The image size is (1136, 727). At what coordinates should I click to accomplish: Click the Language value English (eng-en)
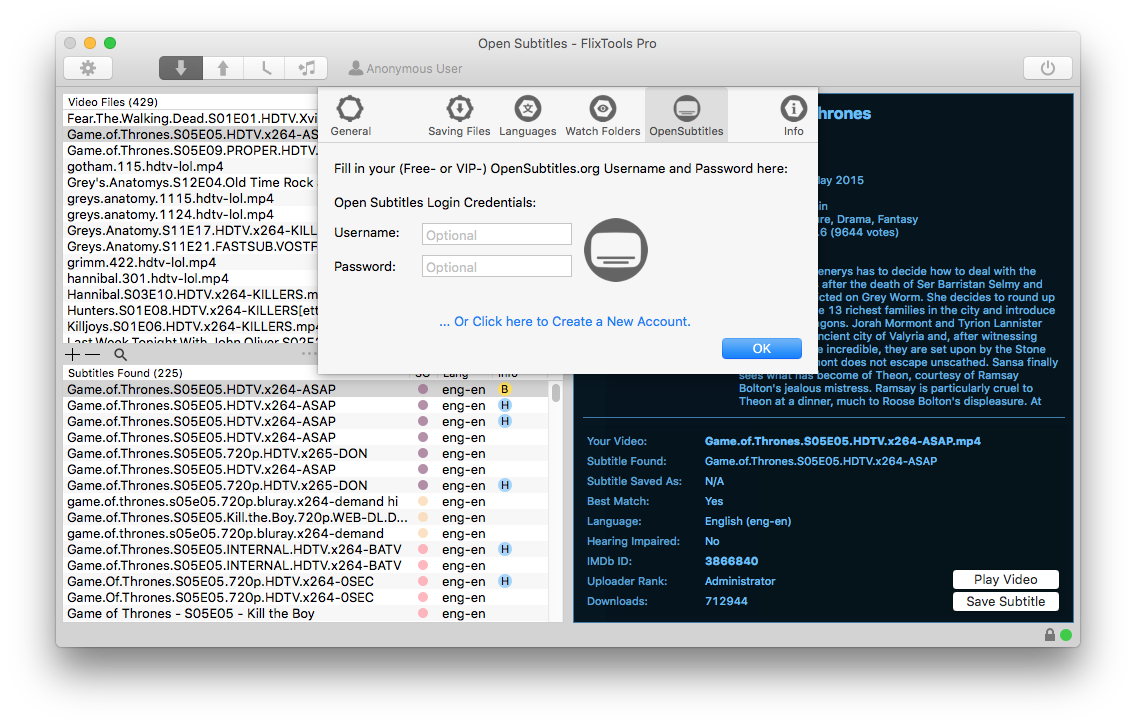748,521
